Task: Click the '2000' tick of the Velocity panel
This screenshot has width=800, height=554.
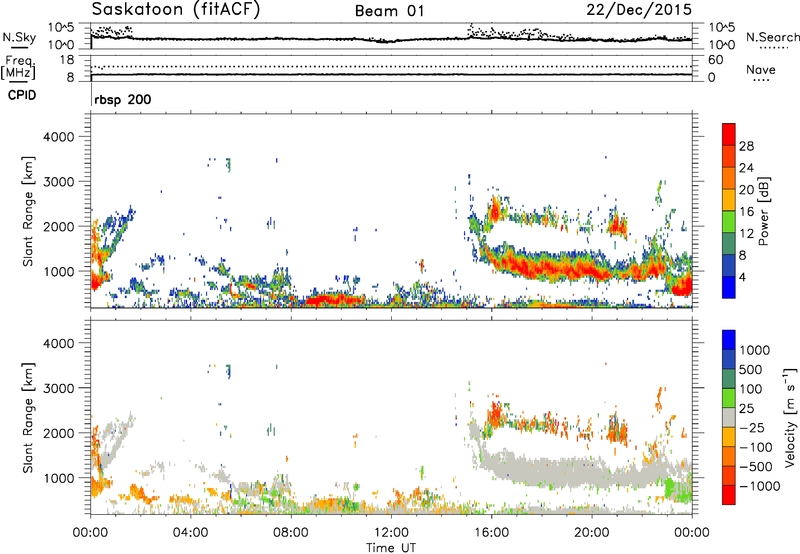Action: click(58, 433)
